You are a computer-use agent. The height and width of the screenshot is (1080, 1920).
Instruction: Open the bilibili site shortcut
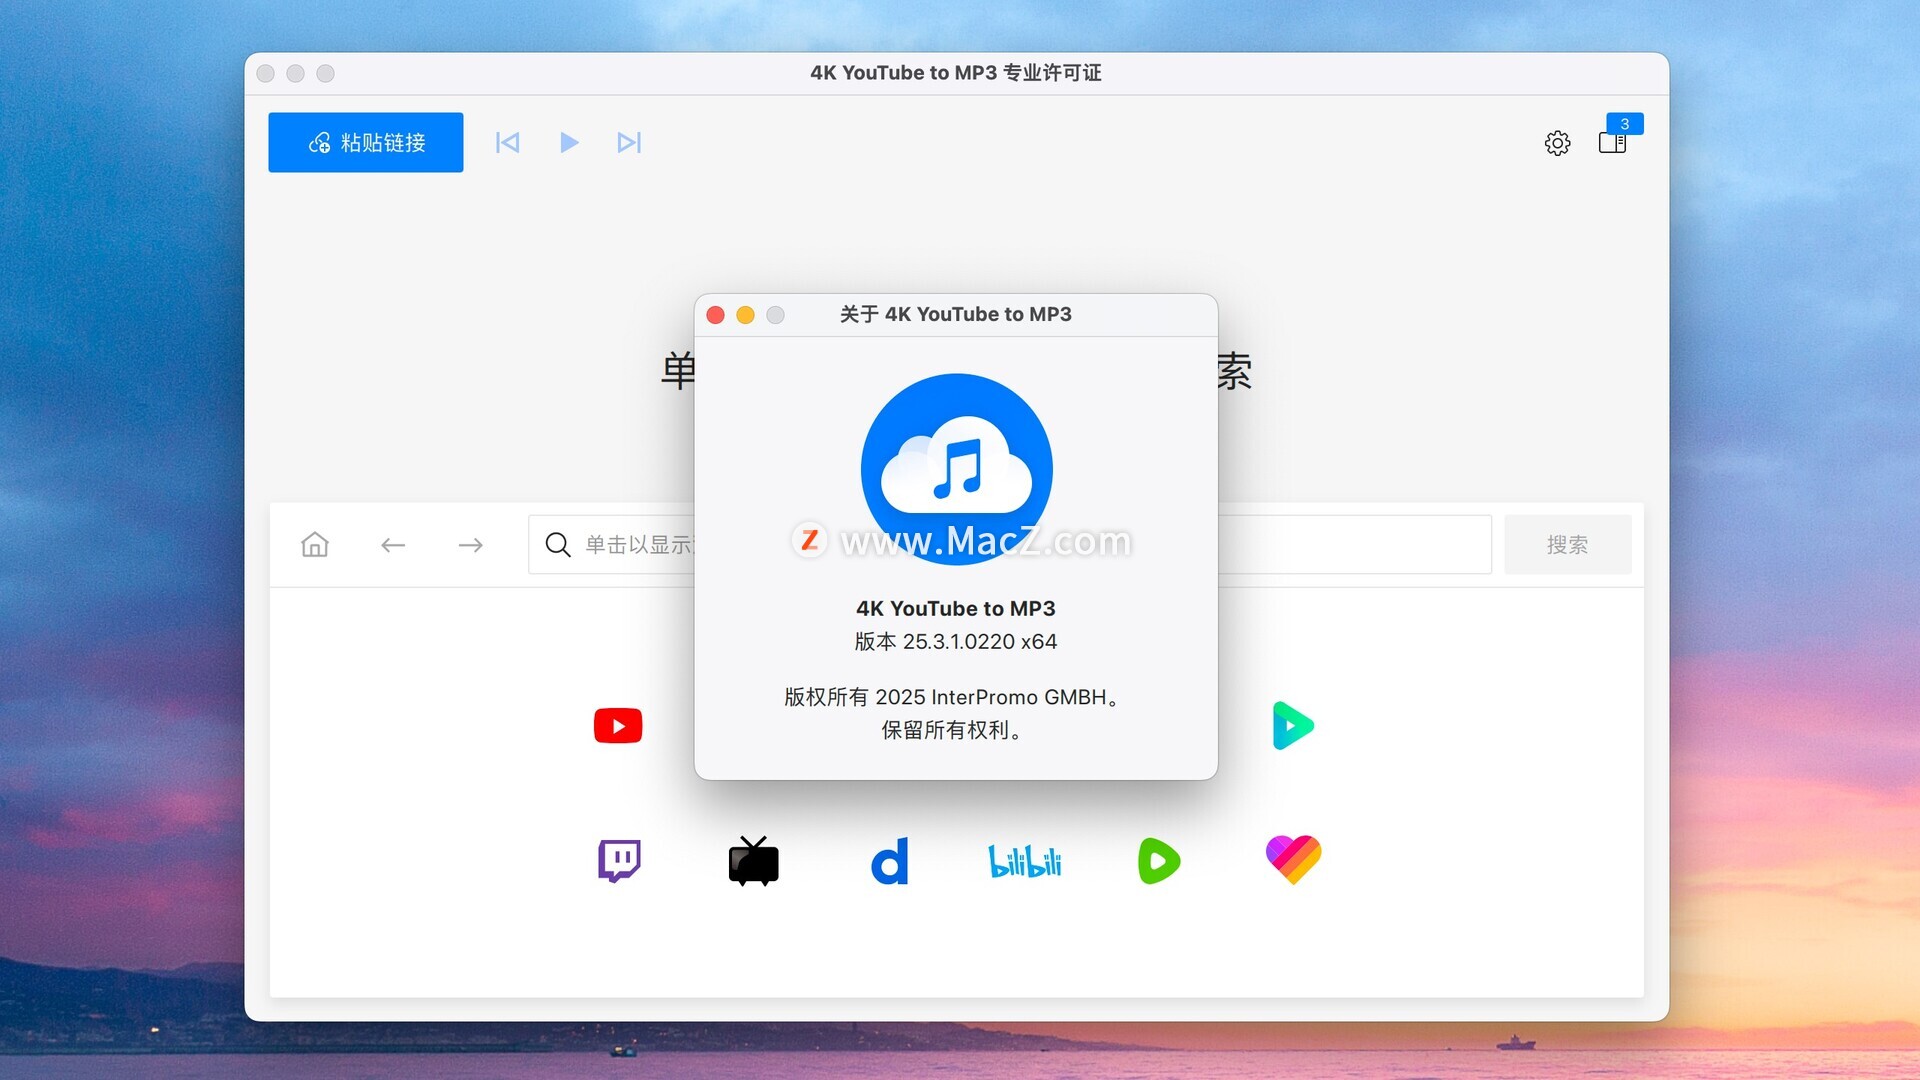(x=1025, y=861)
